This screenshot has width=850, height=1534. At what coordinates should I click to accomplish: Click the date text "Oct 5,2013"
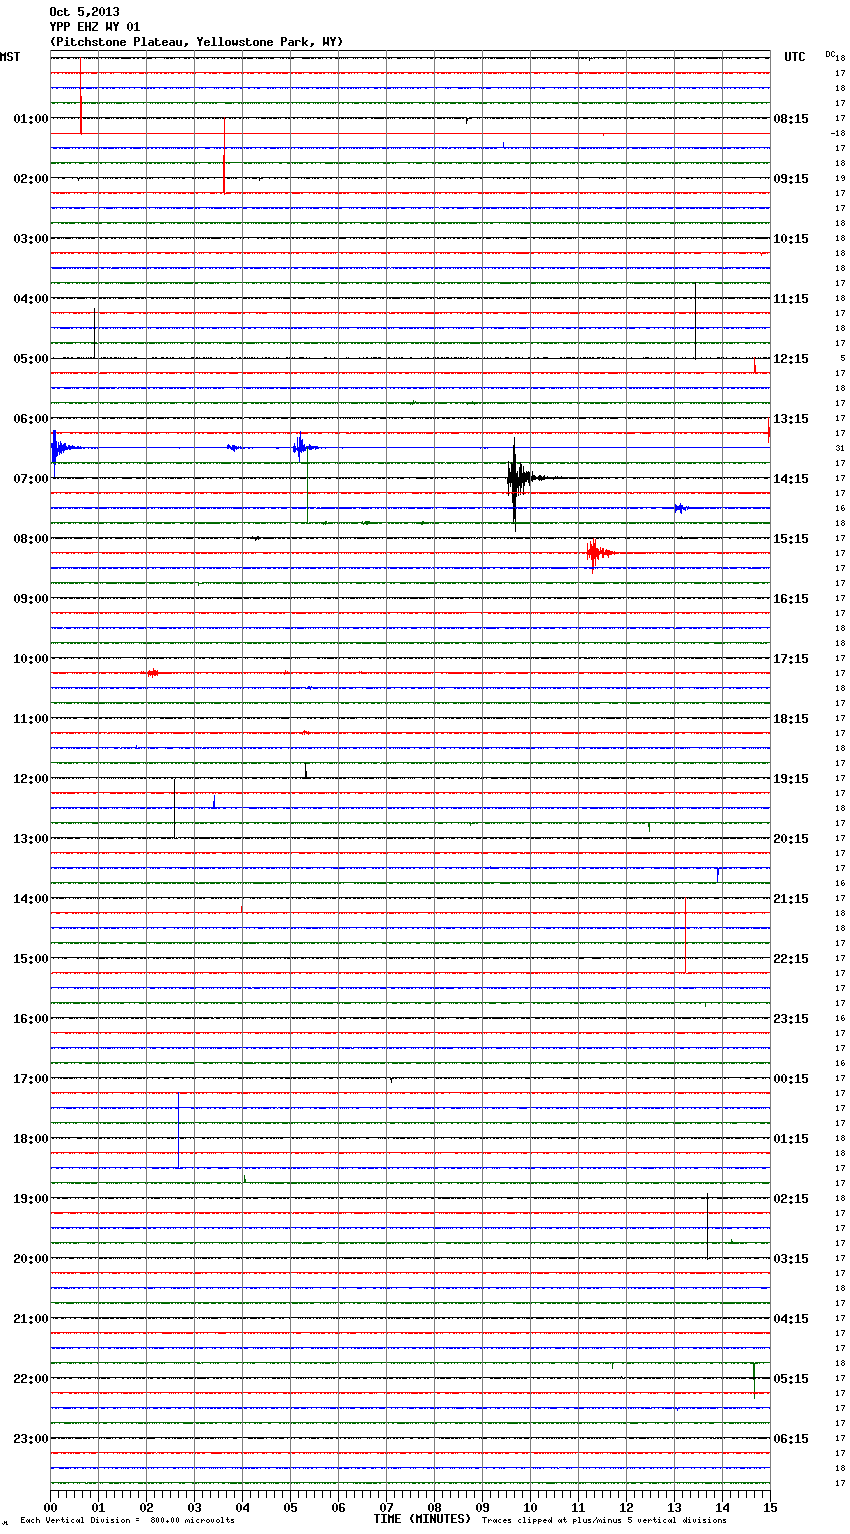[84, 12]
